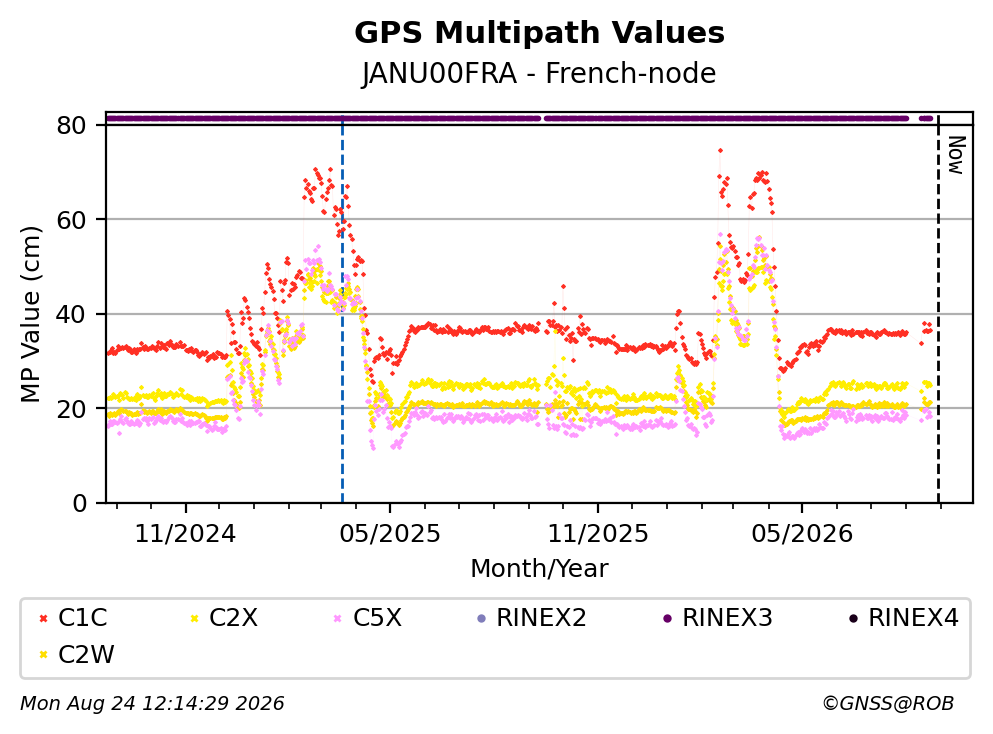Click the purple RINEX3 availability bar
This screenshot has width=993, height=734.
[x=519, y=118]
